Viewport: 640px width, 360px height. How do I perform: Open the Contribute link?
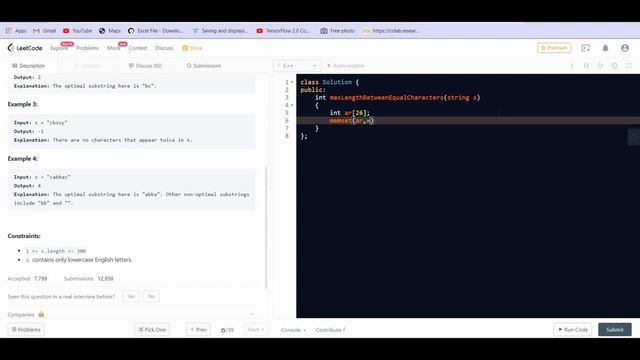[x=330, y=330]
